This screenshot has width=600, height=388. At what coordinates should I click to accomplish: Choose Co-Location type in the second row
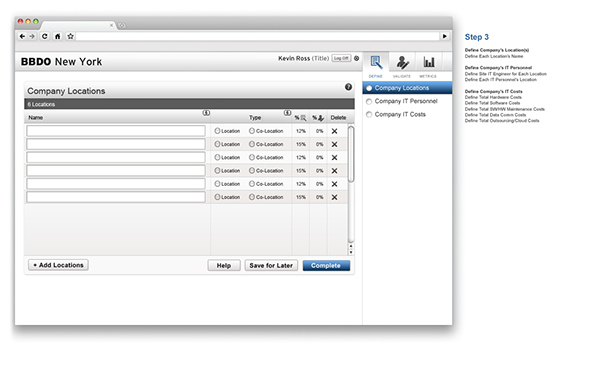pos(252,144)
